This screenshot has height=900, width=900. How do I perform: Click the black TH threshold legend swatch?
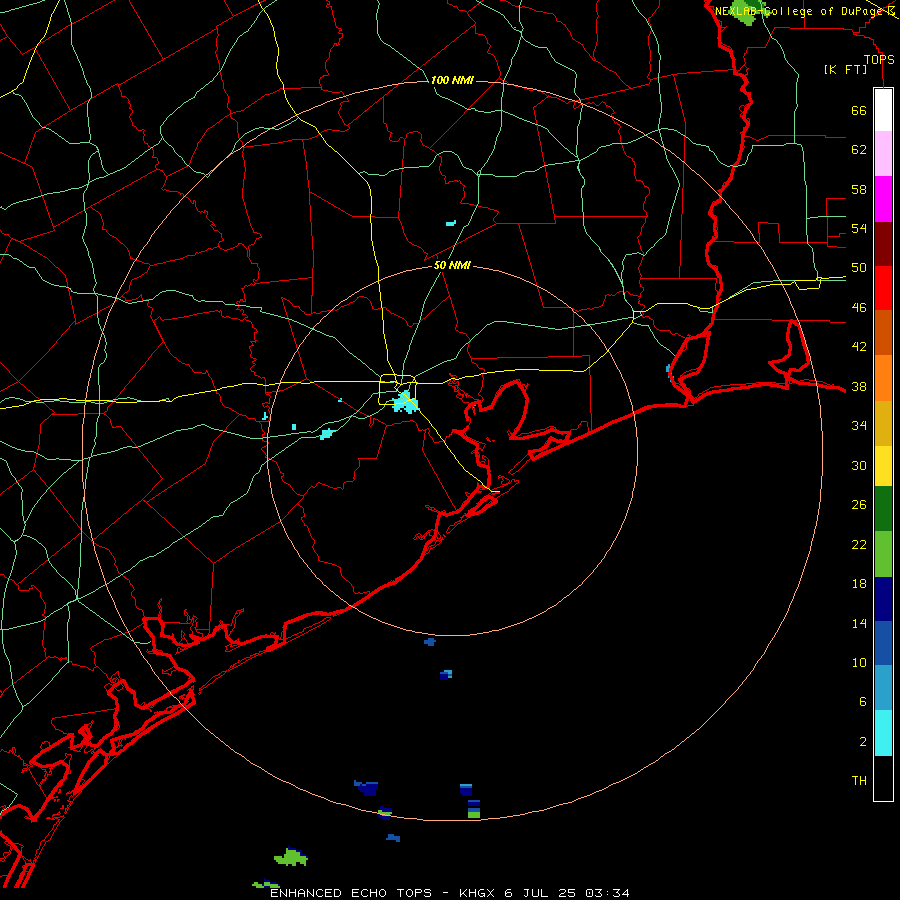883,778
